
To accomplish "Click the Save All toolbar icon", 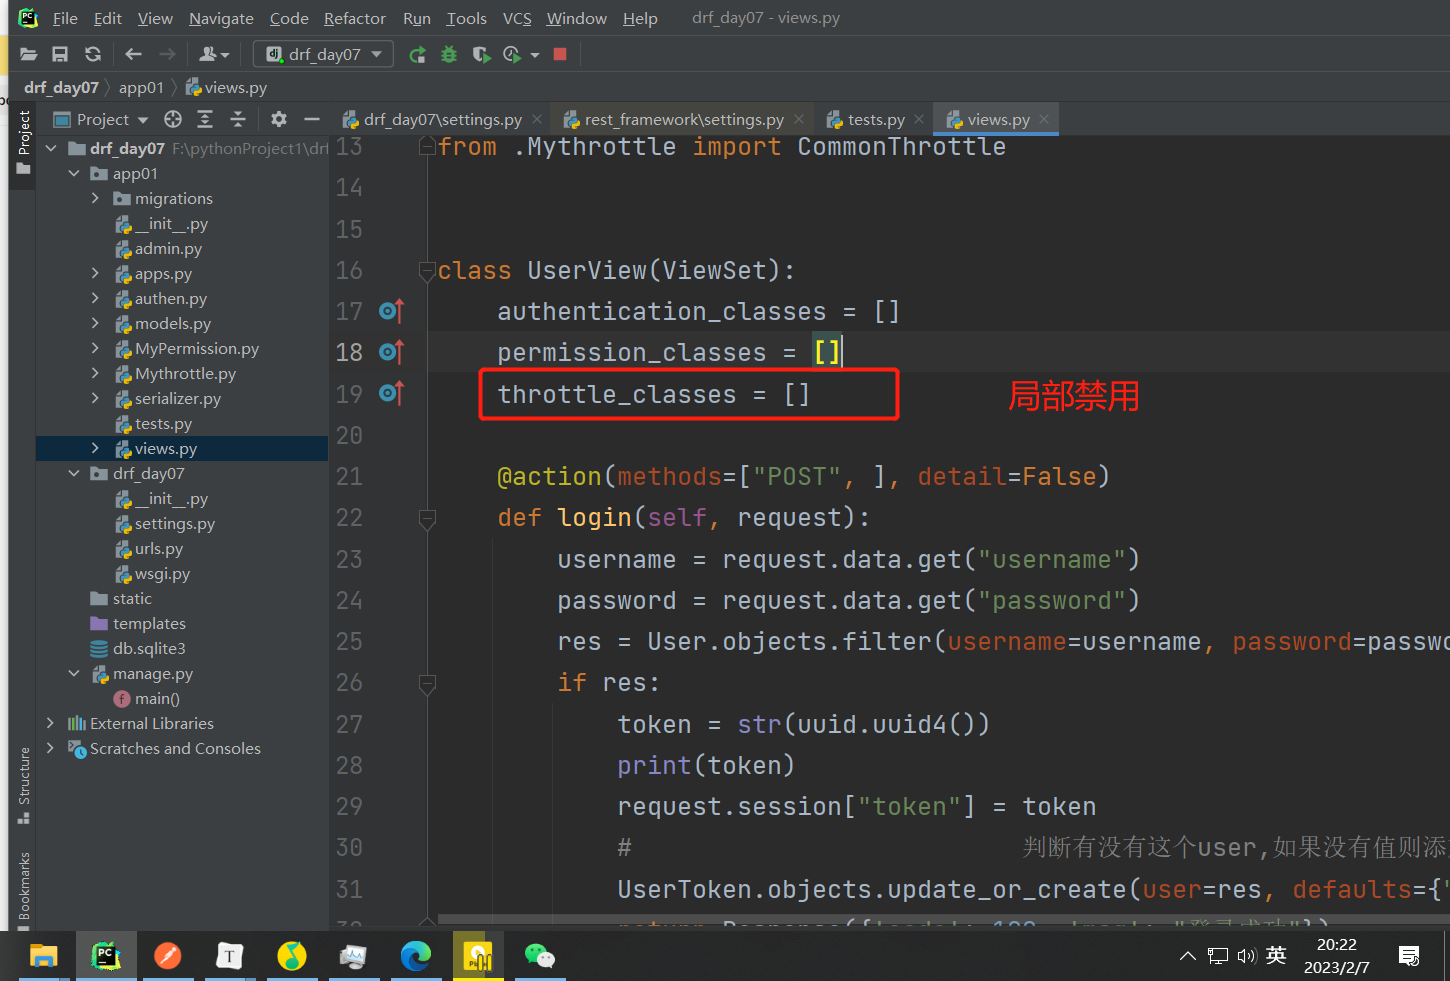I will [60, 54].
